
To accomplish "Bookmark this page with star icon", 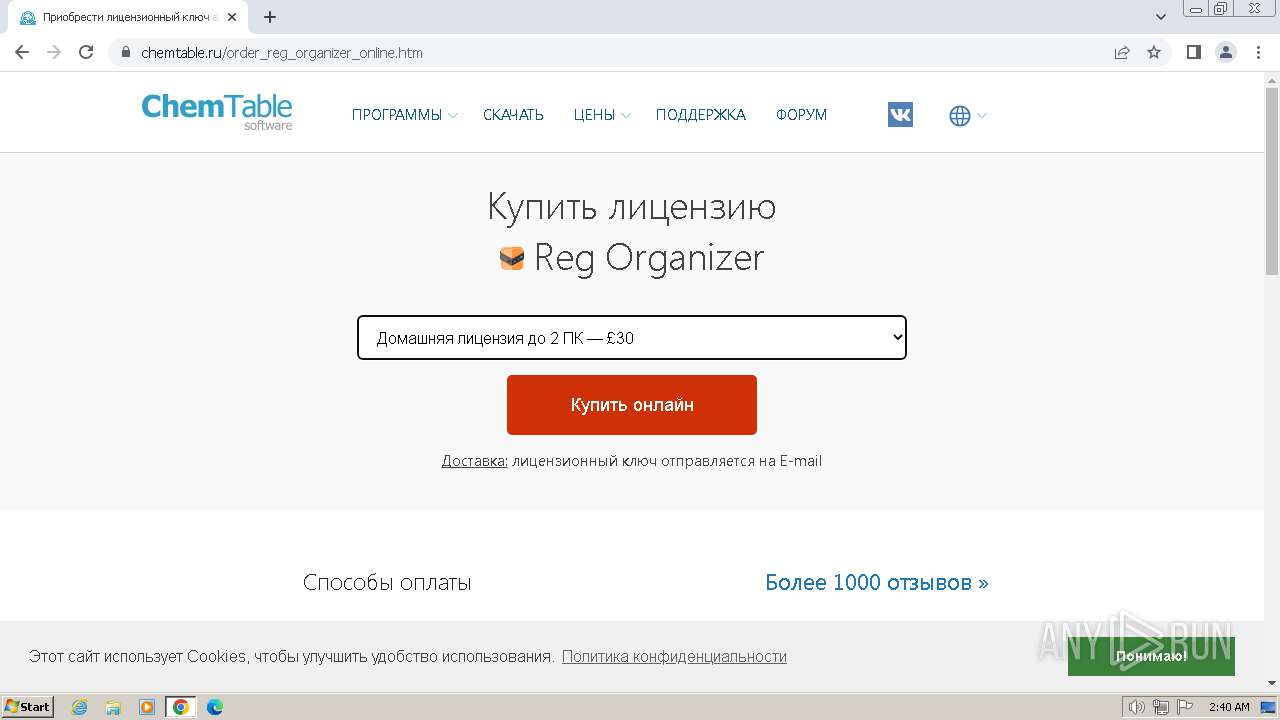I will point(1154,52).
